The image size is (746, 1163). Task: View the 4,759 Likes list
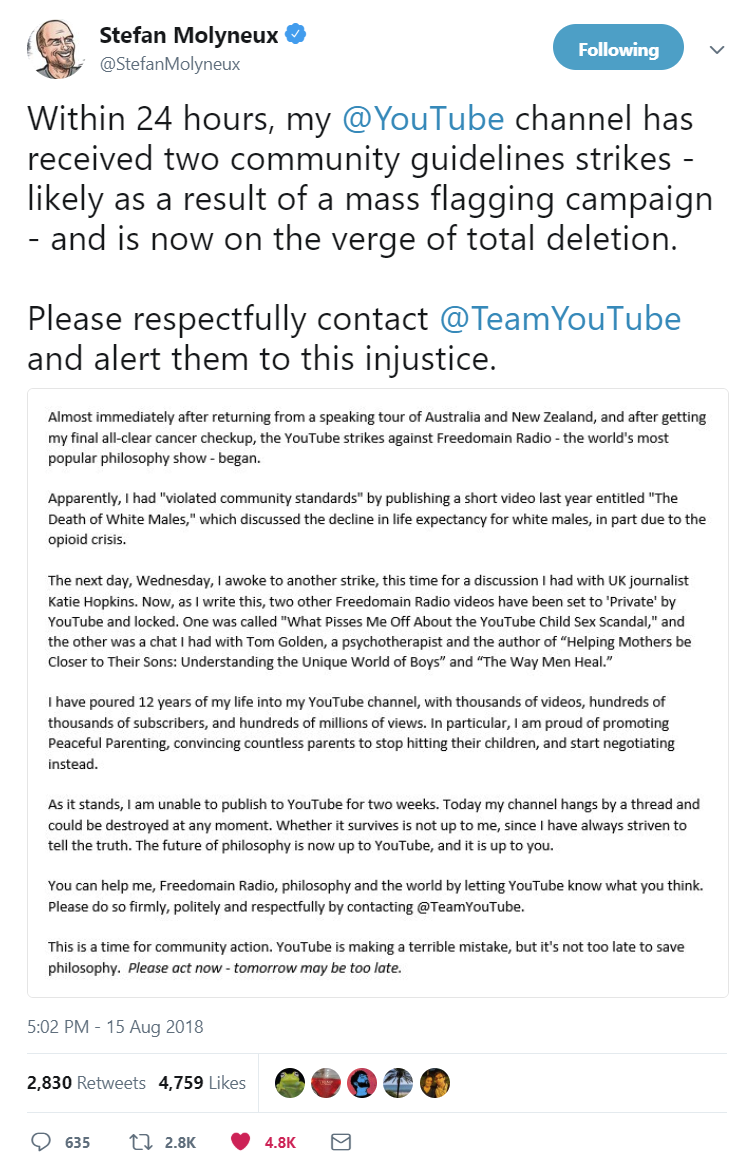click(202, 1083)
